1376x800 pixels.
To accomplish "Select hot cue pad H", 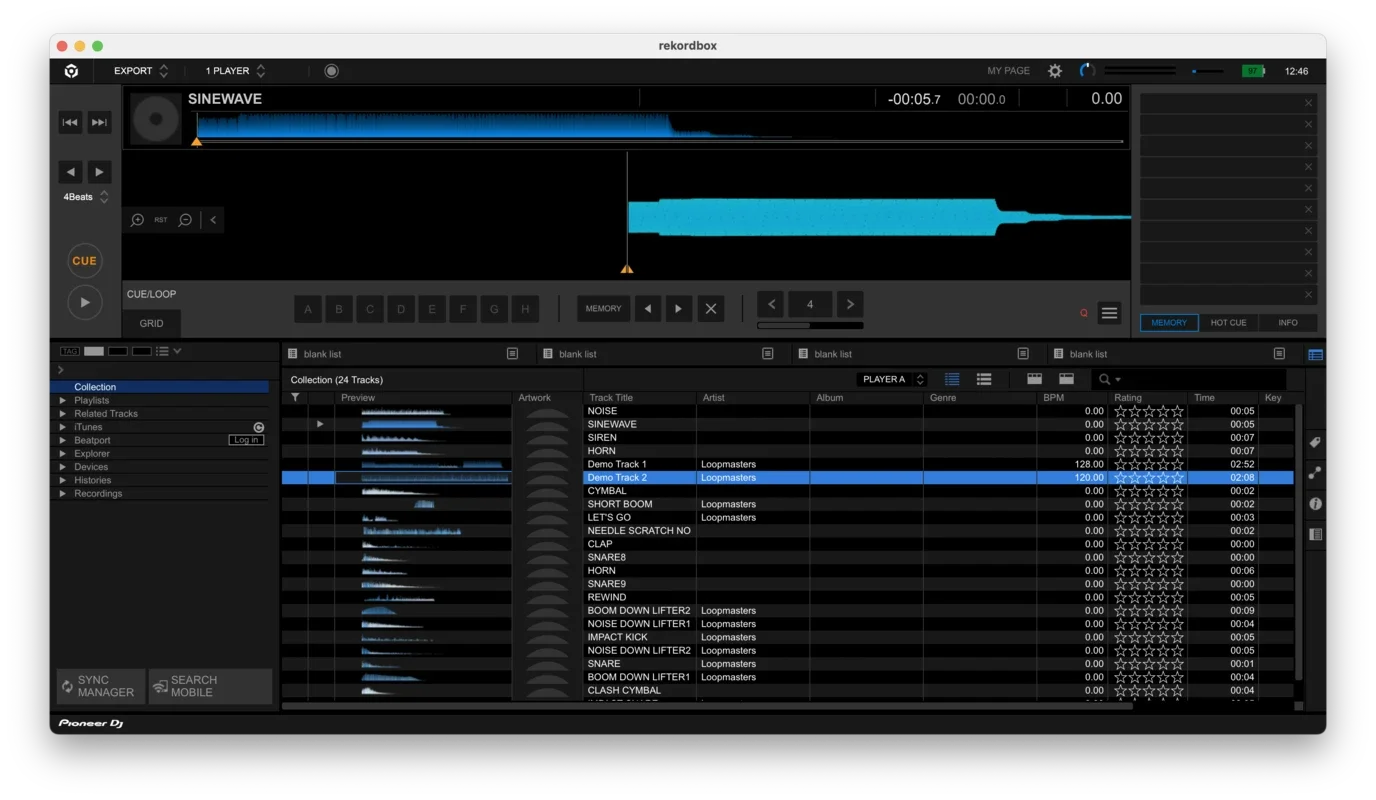I will tap(525, 309).
